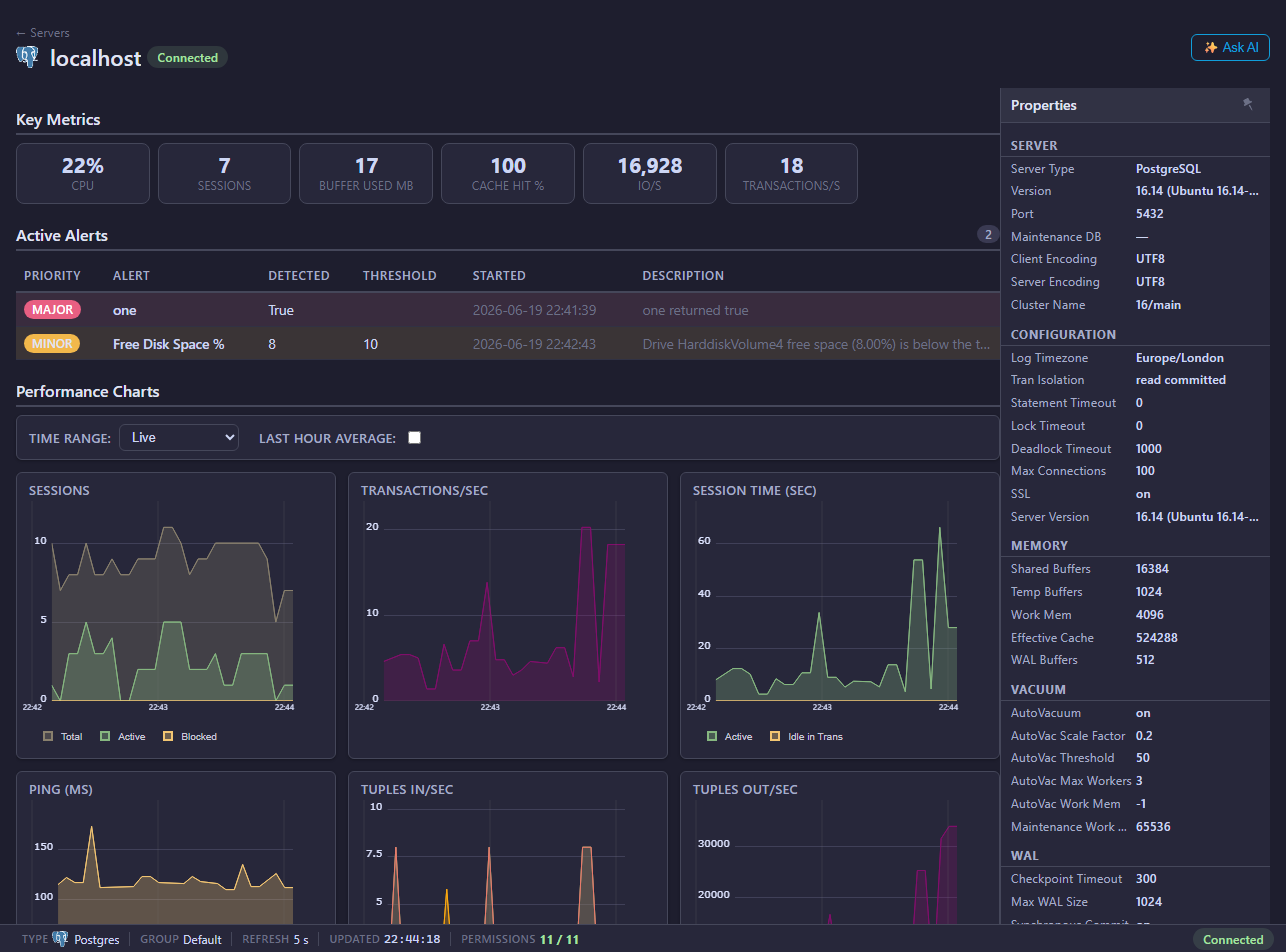Image resolution: width=1286 pixels, height=952 pixels.
Task: Click the Description column header
Action: coord(683,276)
